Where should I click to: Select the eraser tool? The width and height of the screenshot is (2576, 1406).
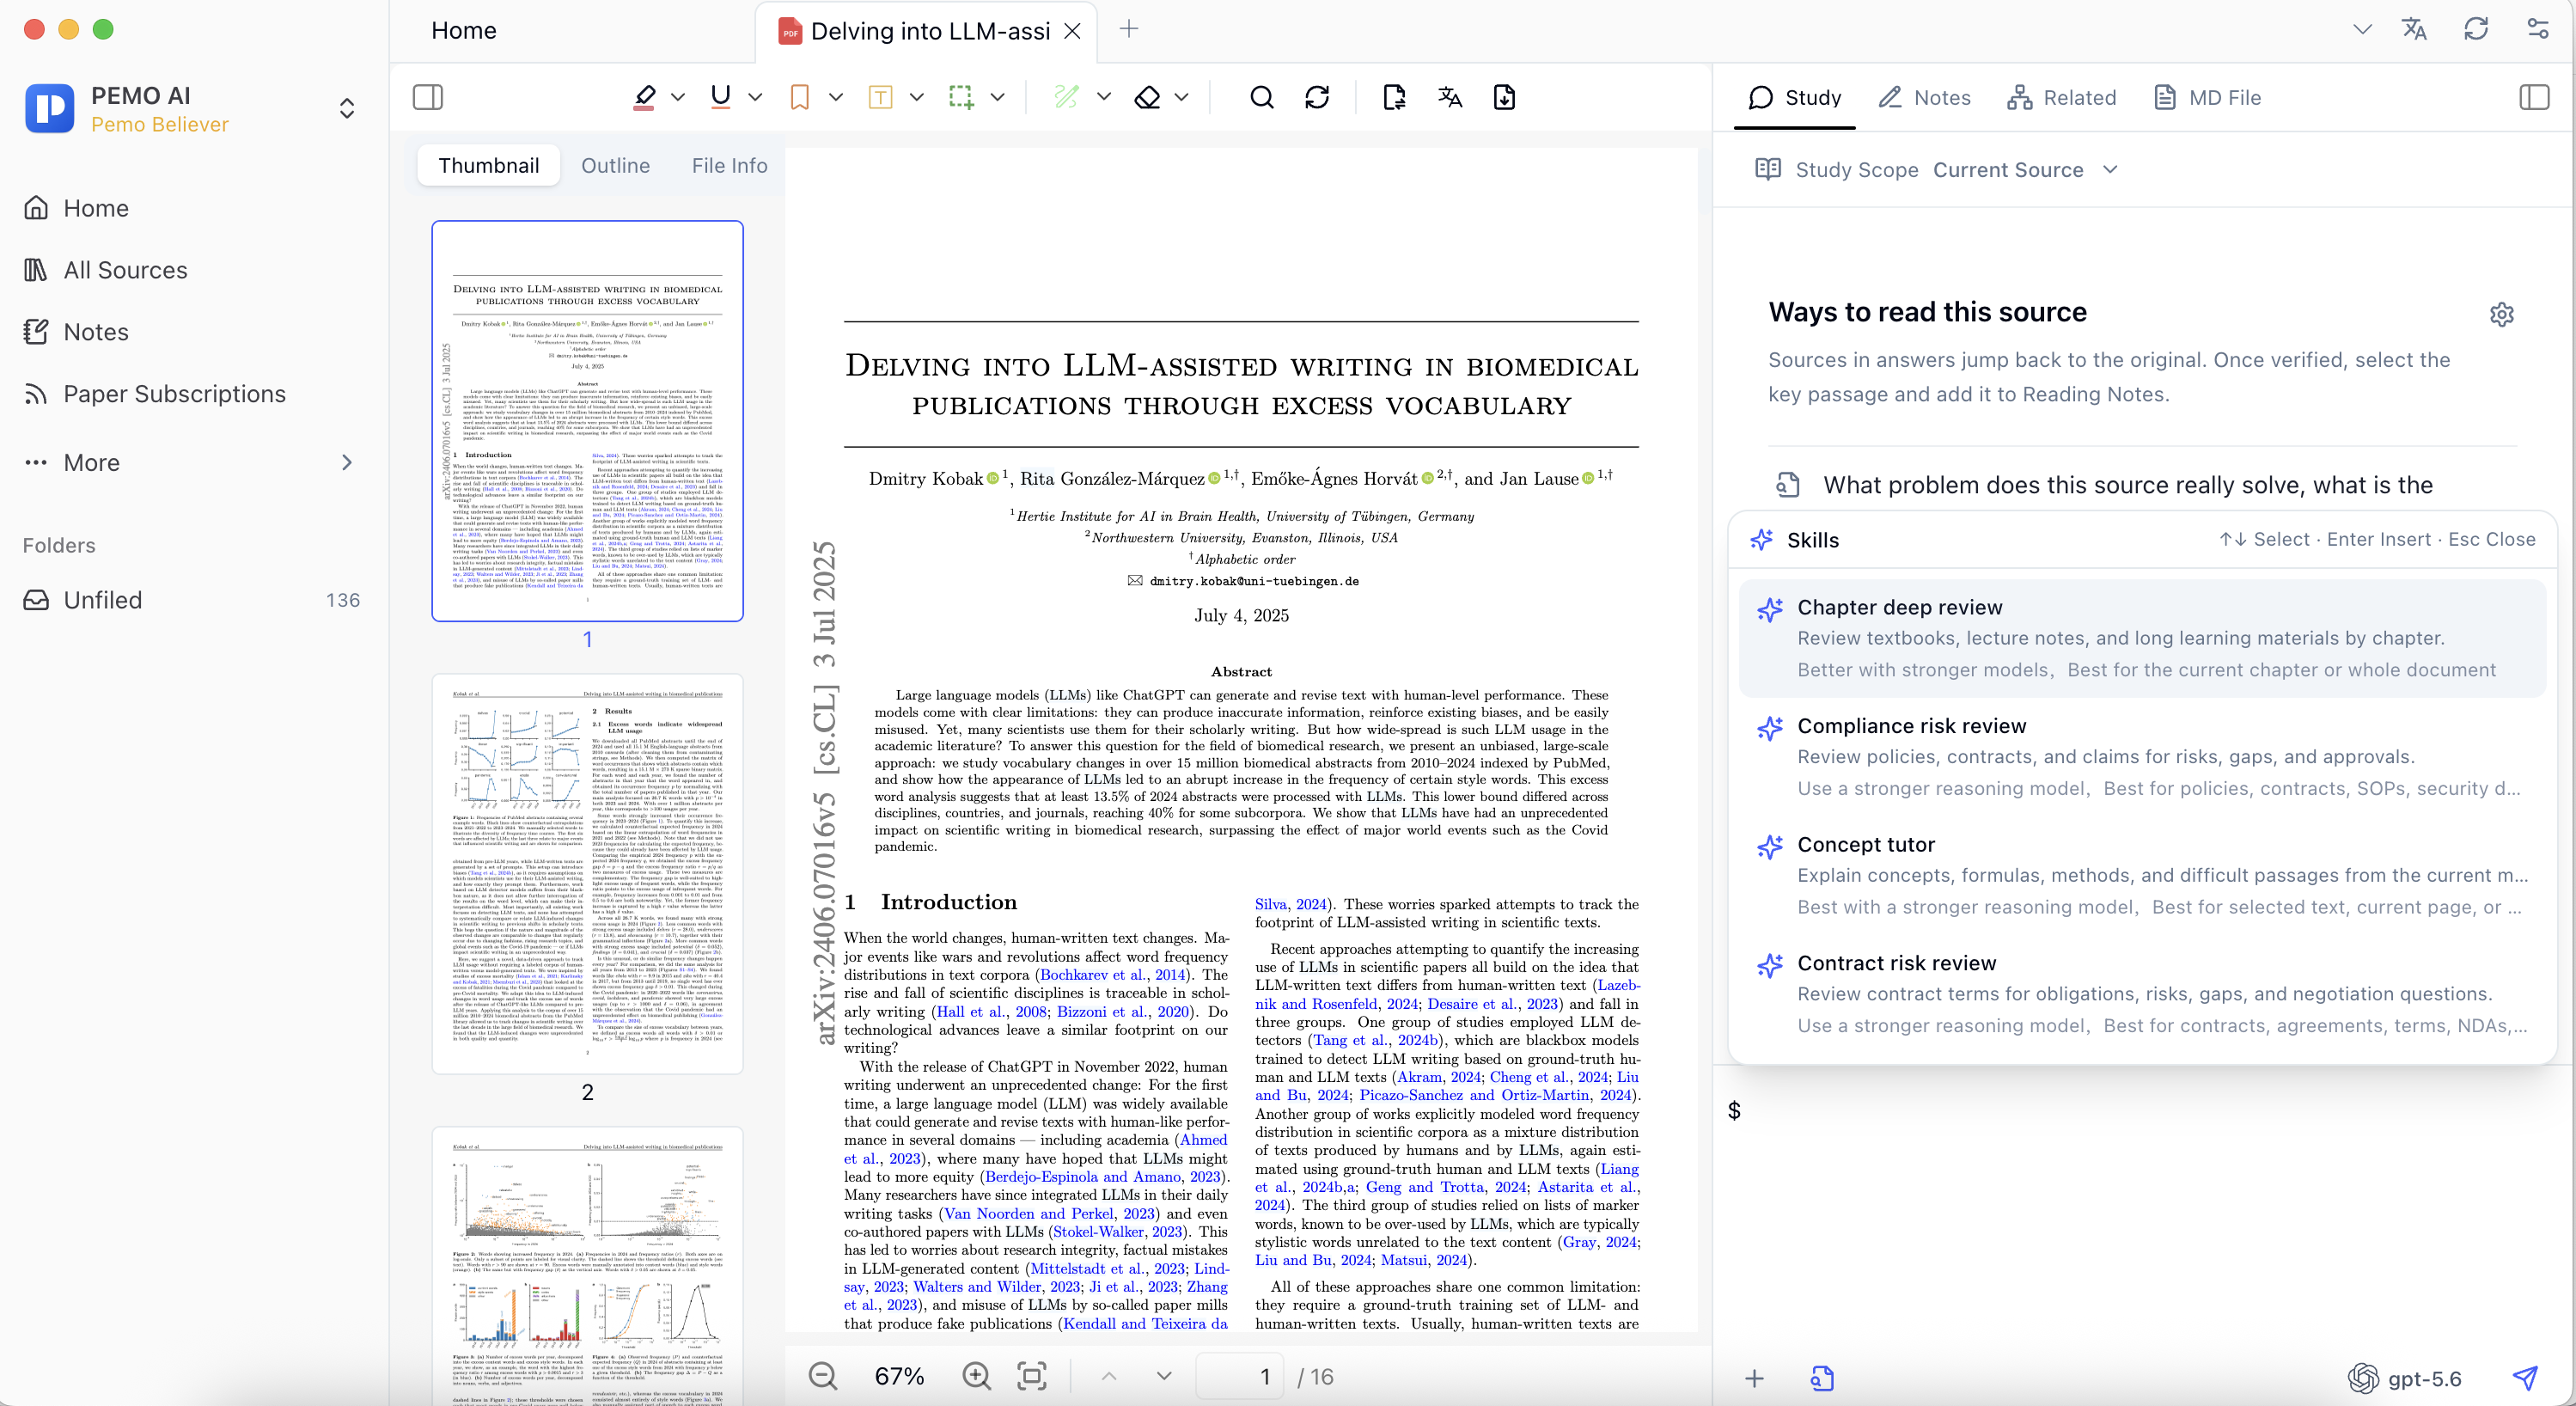pyautogui.click(x=1147, y=97)
